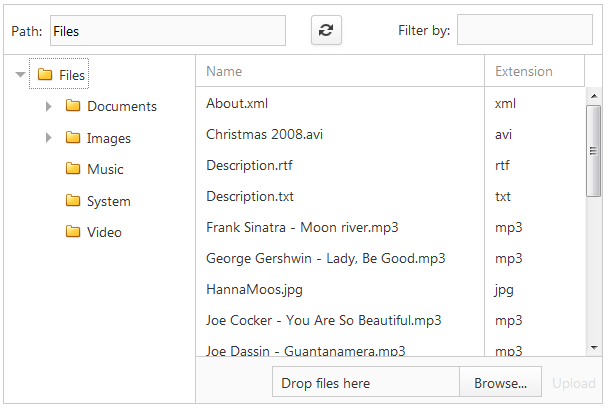Sort by the Name column header
Image resolution: width=608 pixels, height=408 pixels.
click(x=340, y=71)
